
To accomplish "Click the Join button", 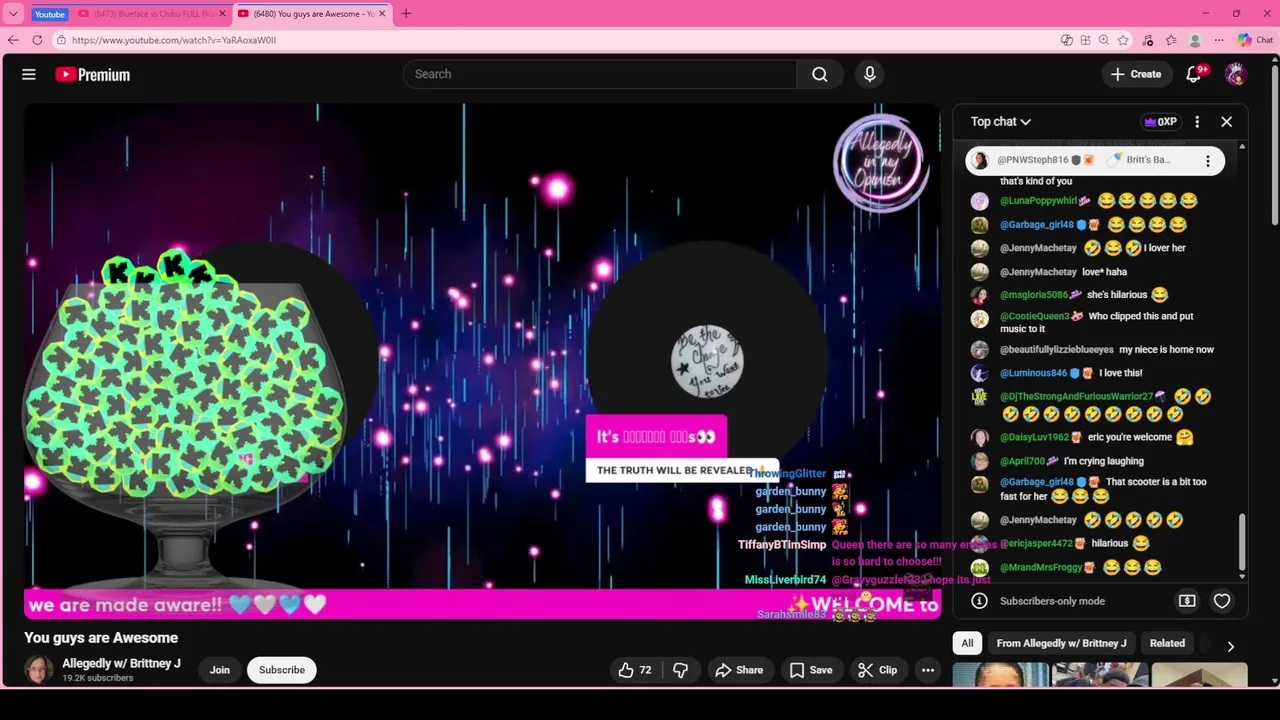I will (220, 670).
